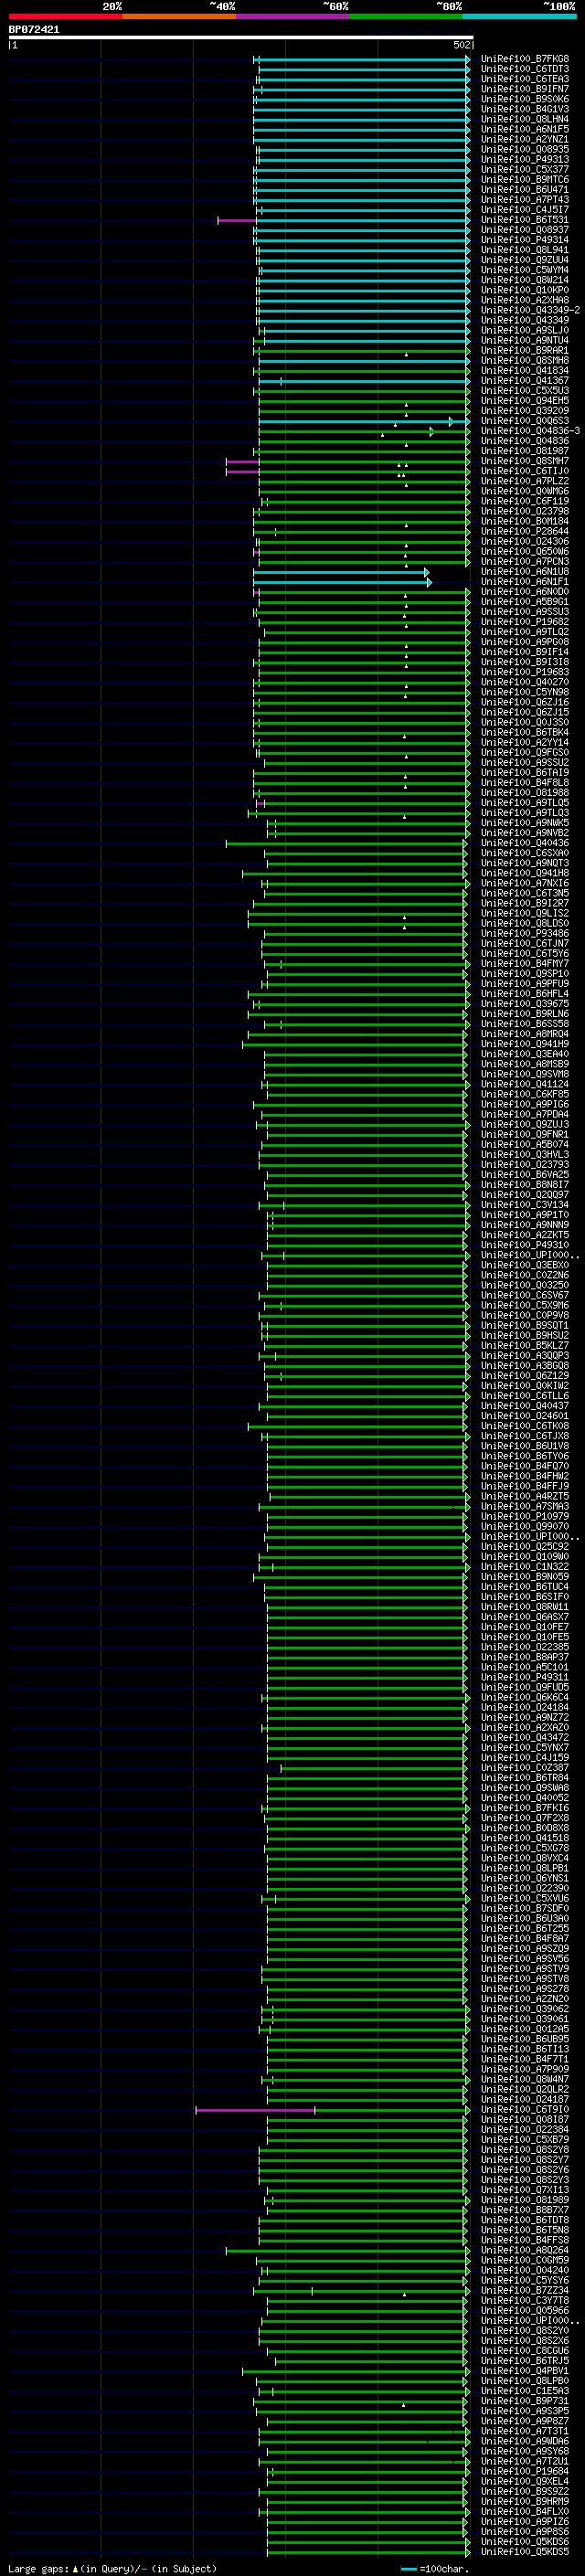This screenshot has height=2576, width=585.
Task: Click magenta alignment bar in UniRef100_C6T9I0 row
Action: tap(255, 2110)
